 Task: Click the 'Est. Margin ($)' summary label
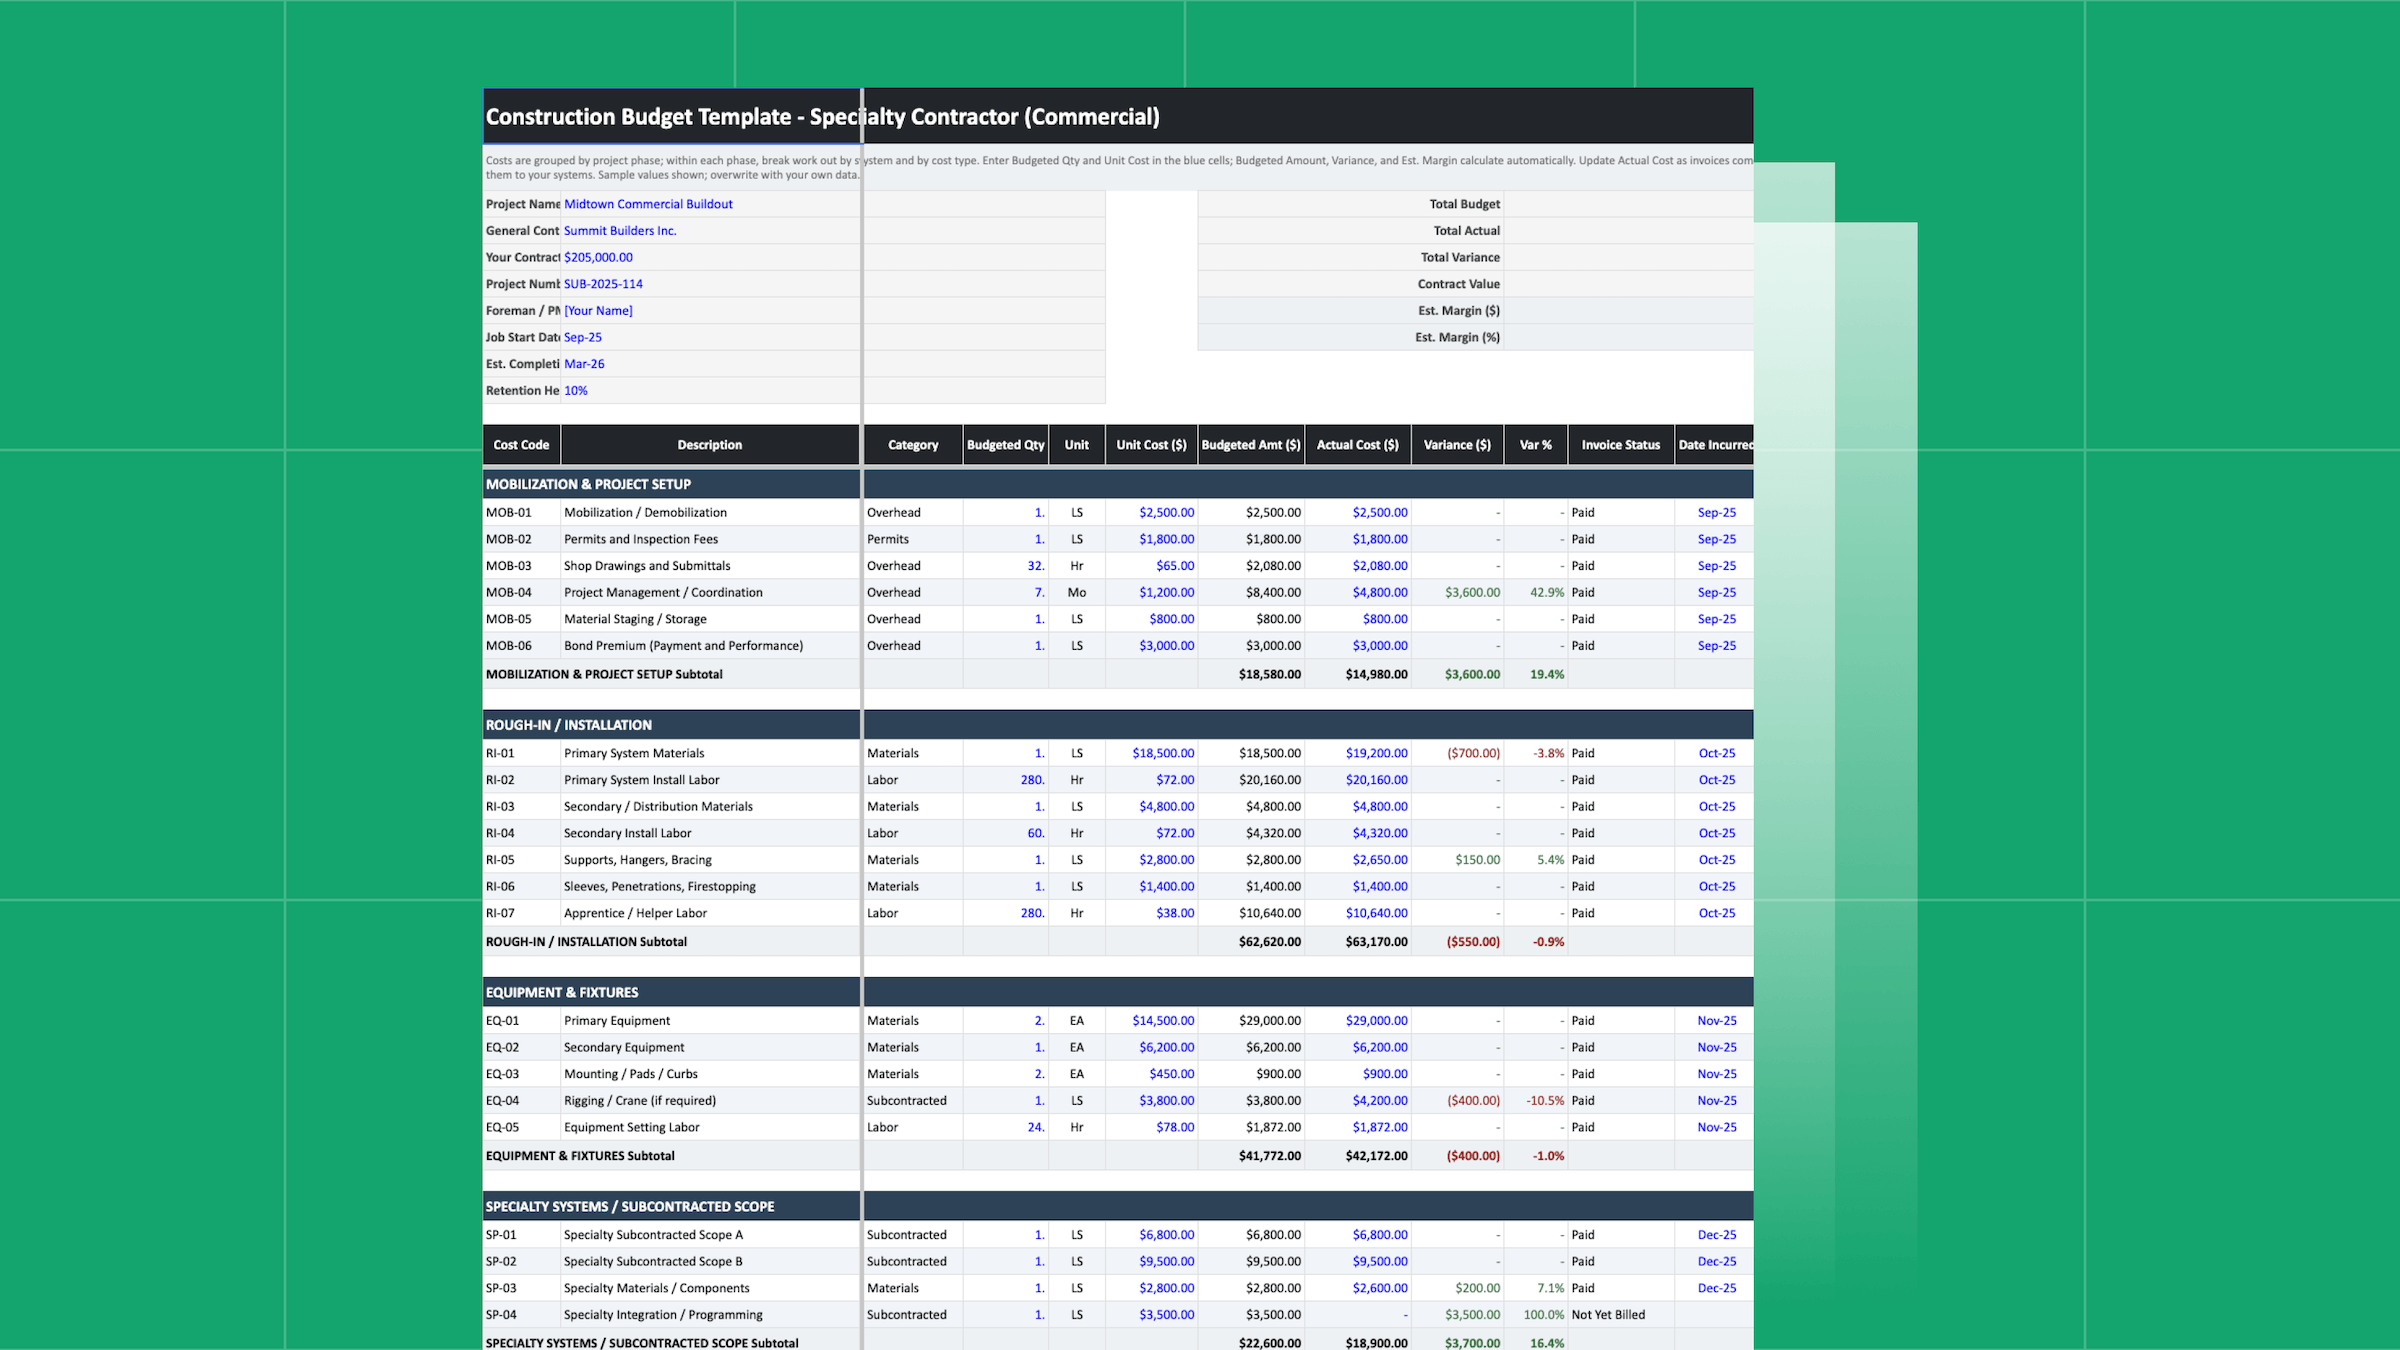(x=1459, y=311)
